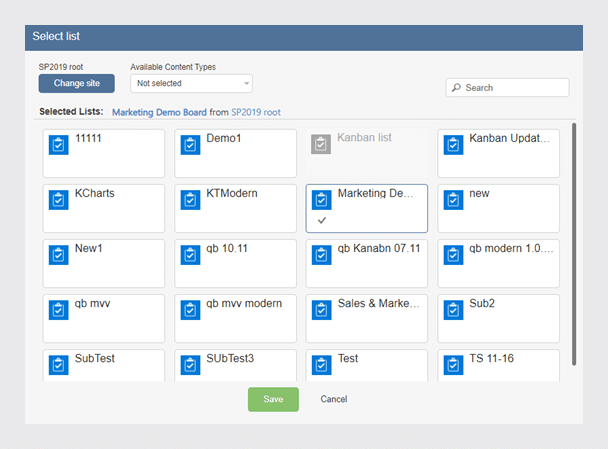The image size is (608, 449).
Task: Select the qb Kanabn 07.11 list name
Action: [379, 249]
